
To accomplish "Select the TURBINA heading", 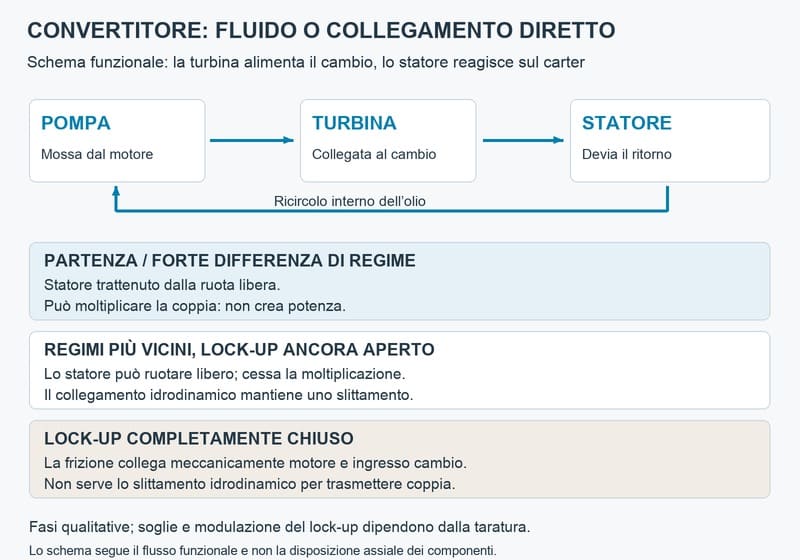I will [354, 123].
